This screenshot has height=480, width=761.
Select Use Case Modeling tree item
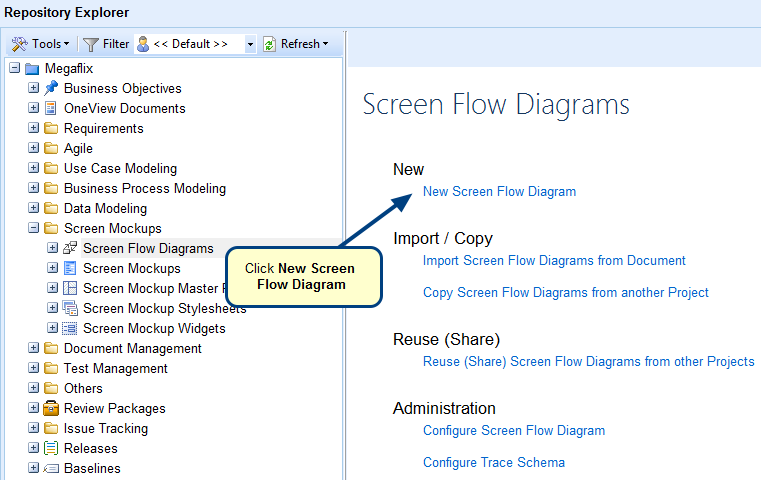point(120,168)
